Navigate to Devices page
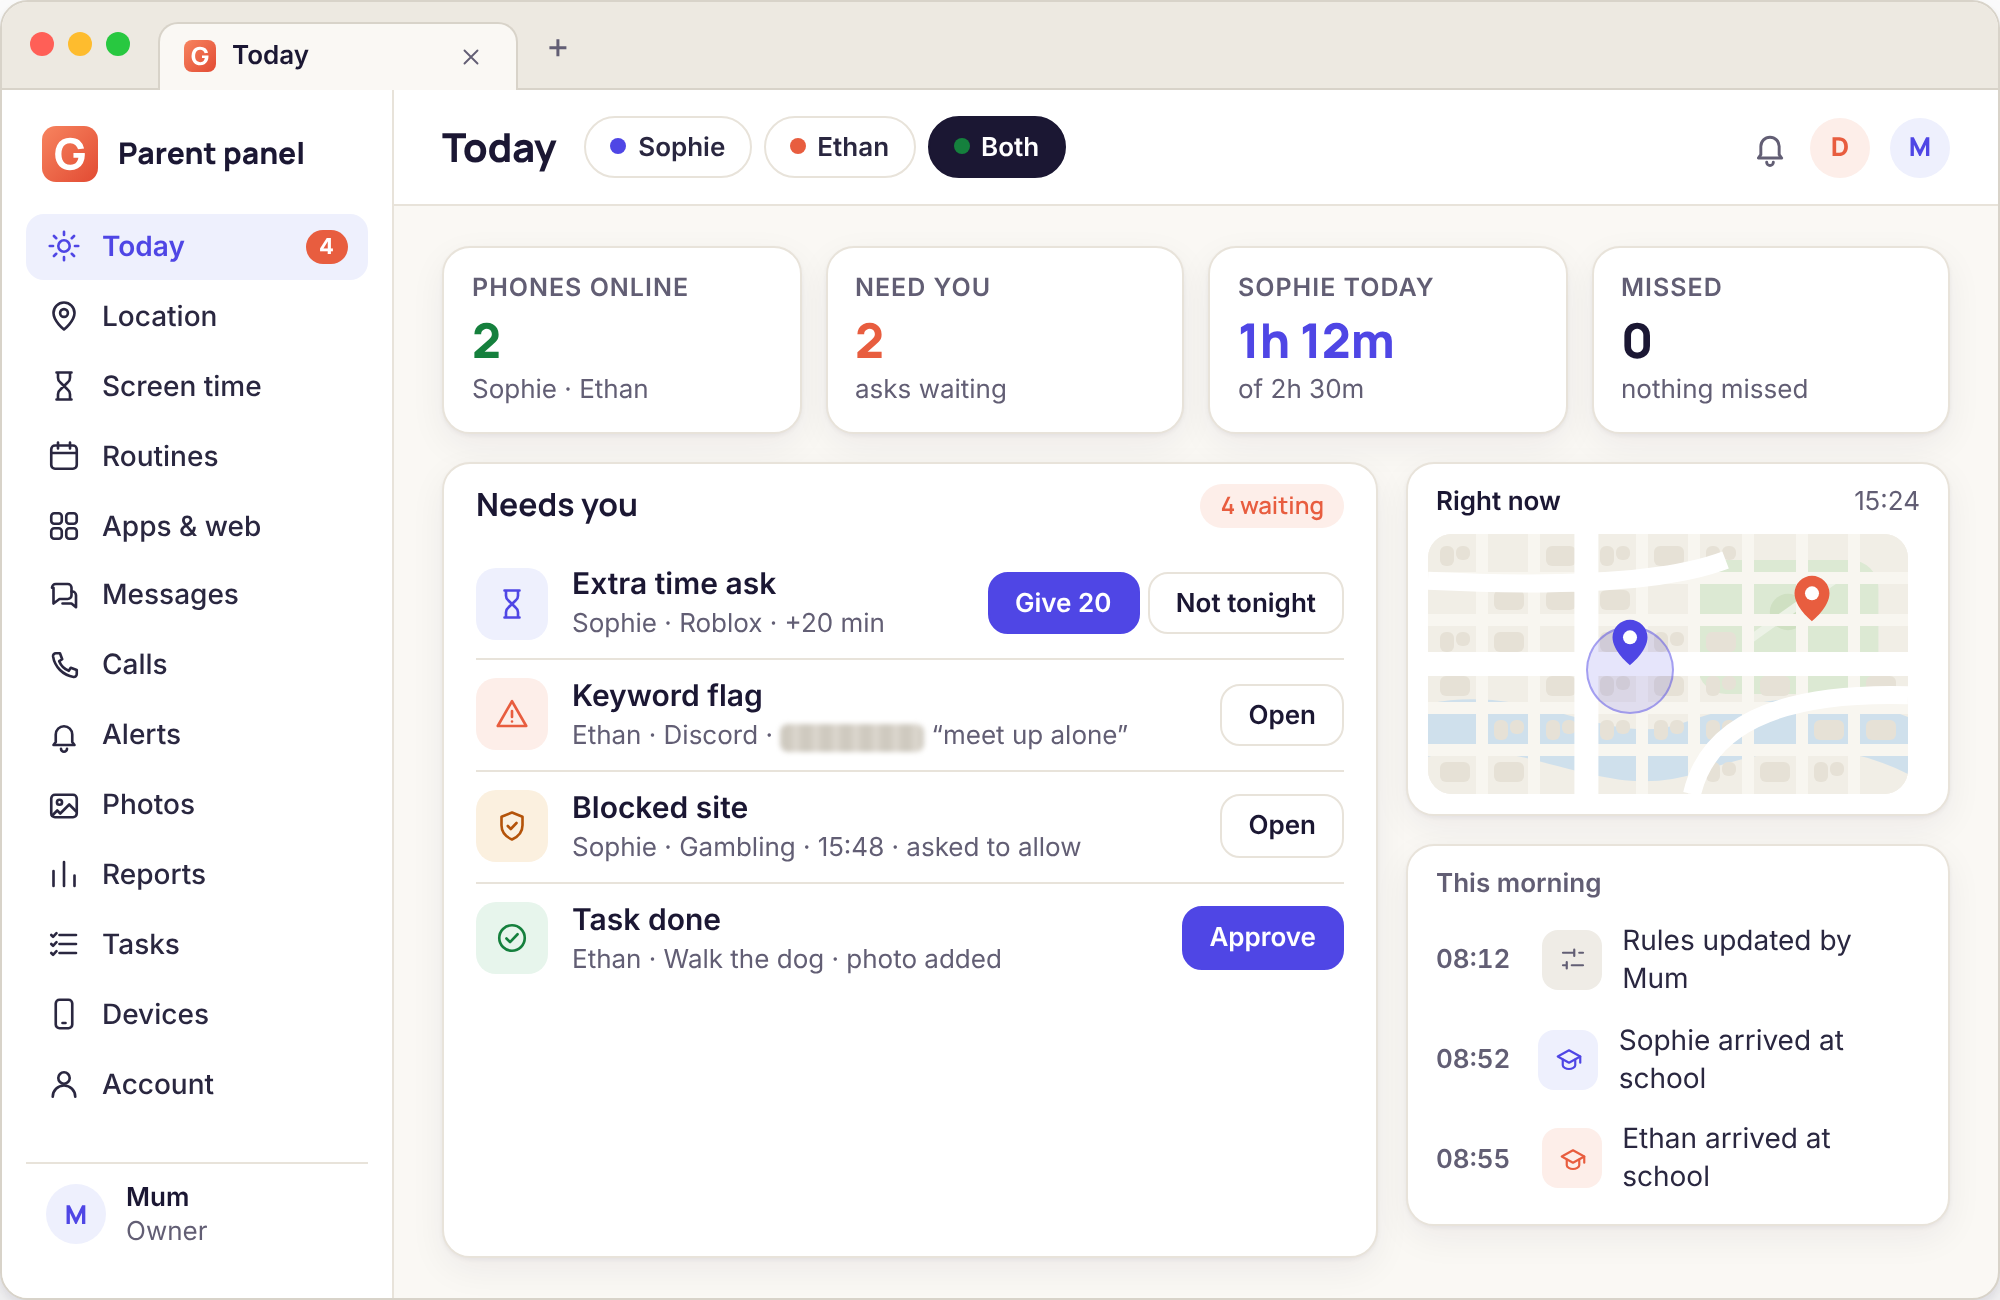 197,1014
